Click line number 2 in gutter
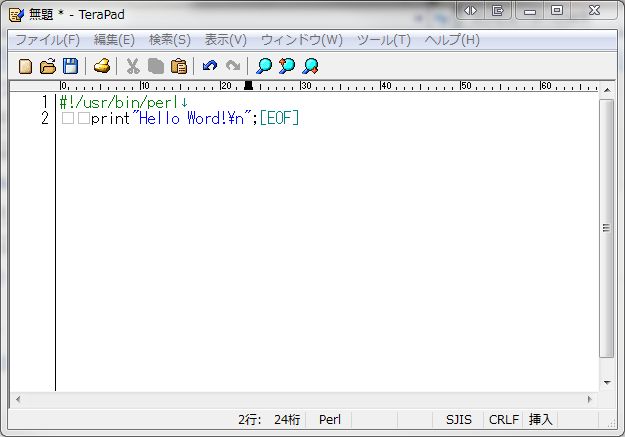Viewport: 625px width, 437px height. click(45, 118)
